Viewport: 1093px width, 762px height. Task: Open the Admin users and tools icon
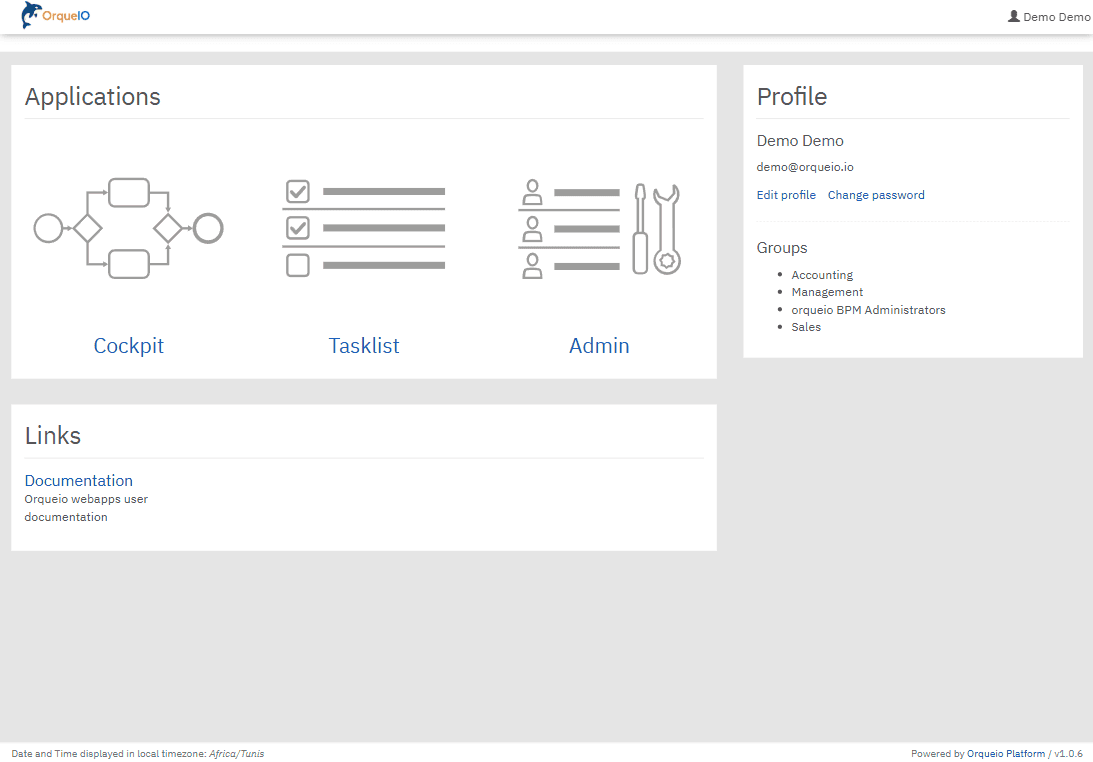[599, 228]
